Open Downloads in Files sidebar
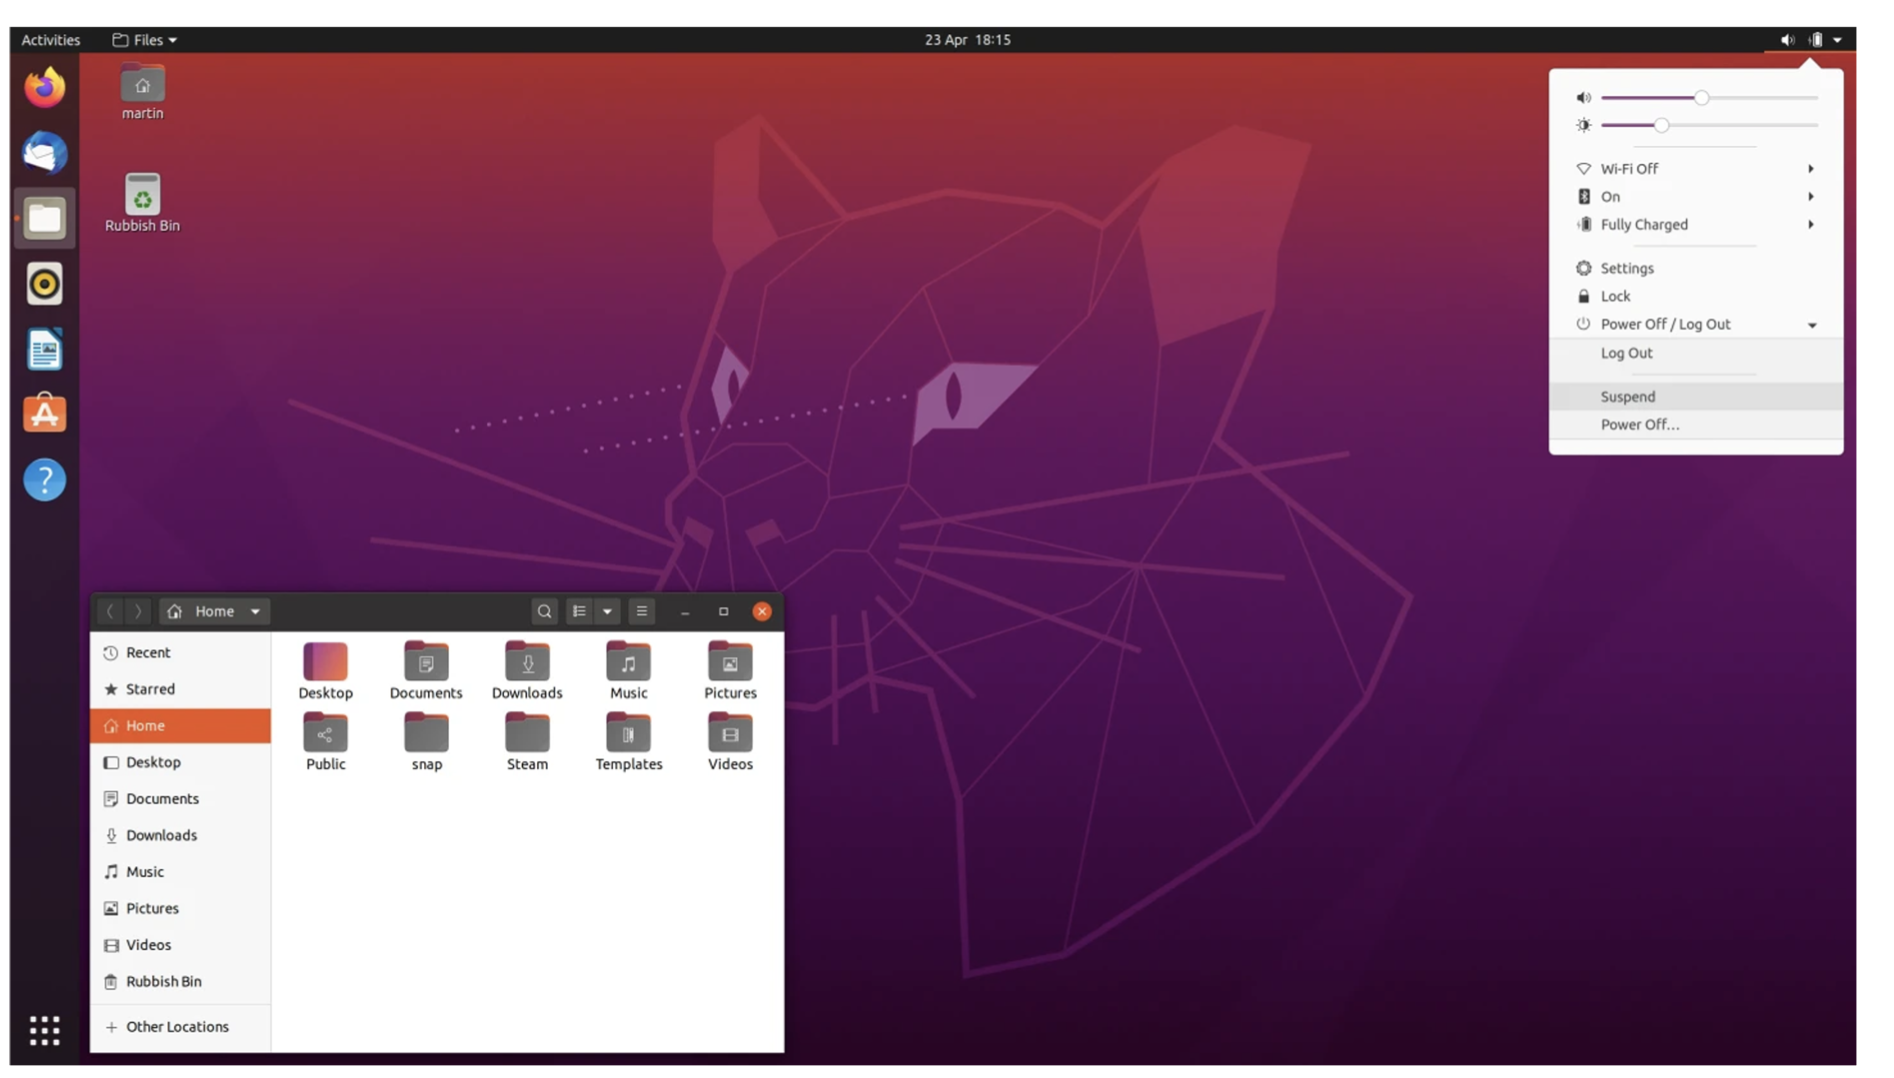Image resolution: width=1894 pixels, height=1078 pixels. click(x=180, y=836)
